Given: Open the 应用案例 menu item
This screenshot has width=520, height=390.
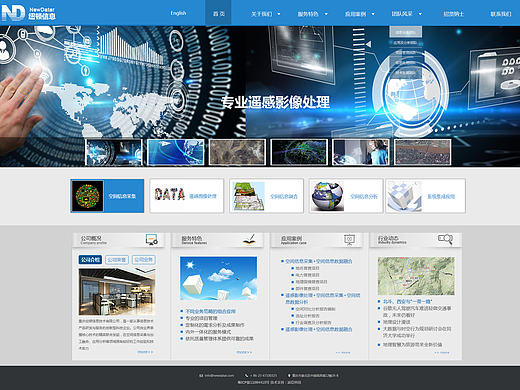Looking at the screenshot, I should click(x=355, y=14).
